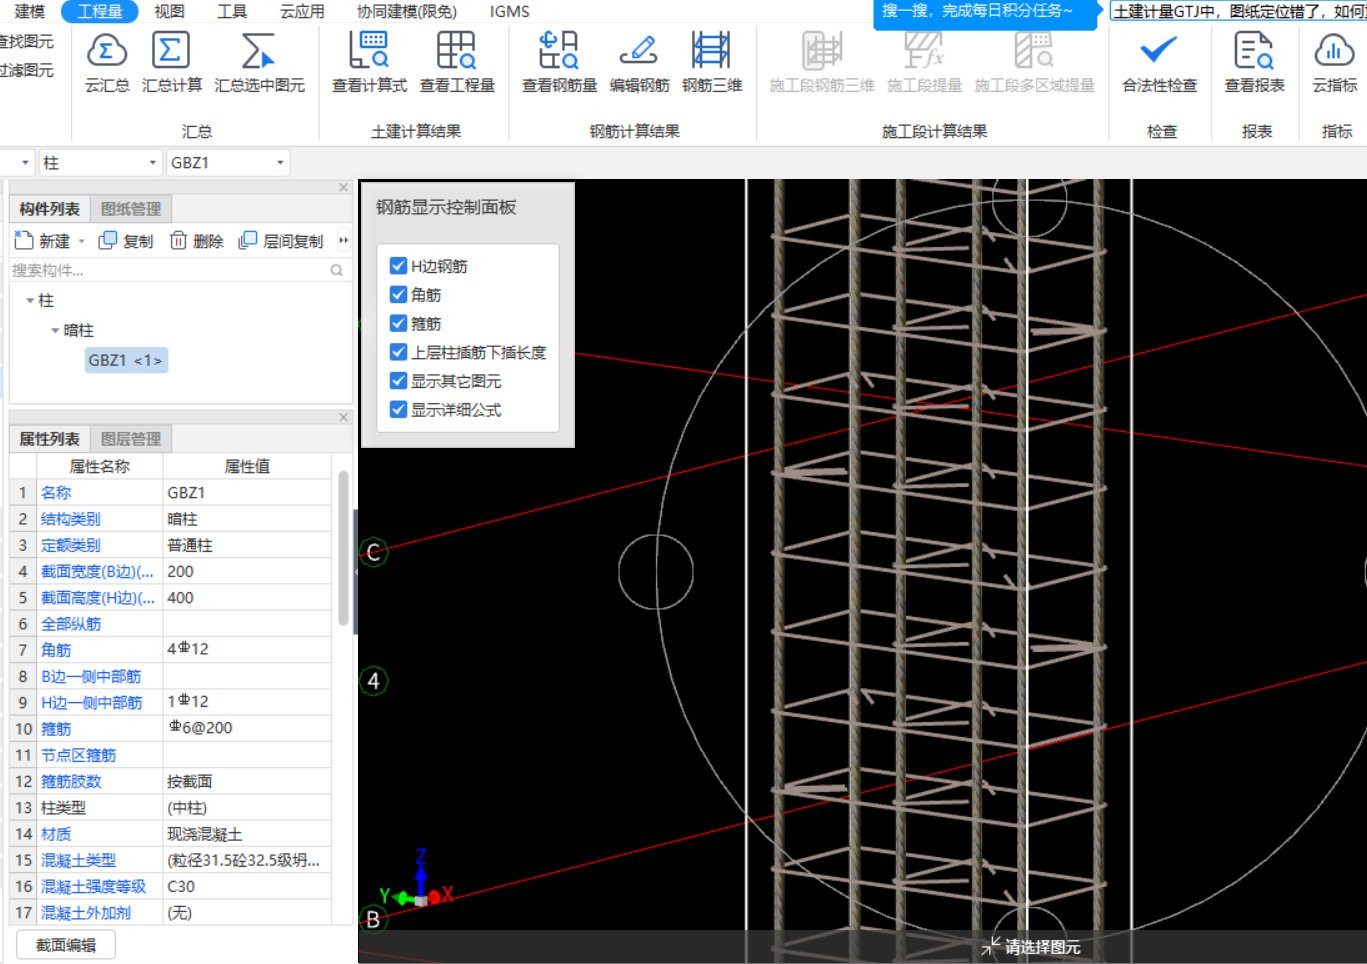Screen dimensions: 1367x964
Task: Open the 建模 ribbon tab
Action: click(30, 11)
